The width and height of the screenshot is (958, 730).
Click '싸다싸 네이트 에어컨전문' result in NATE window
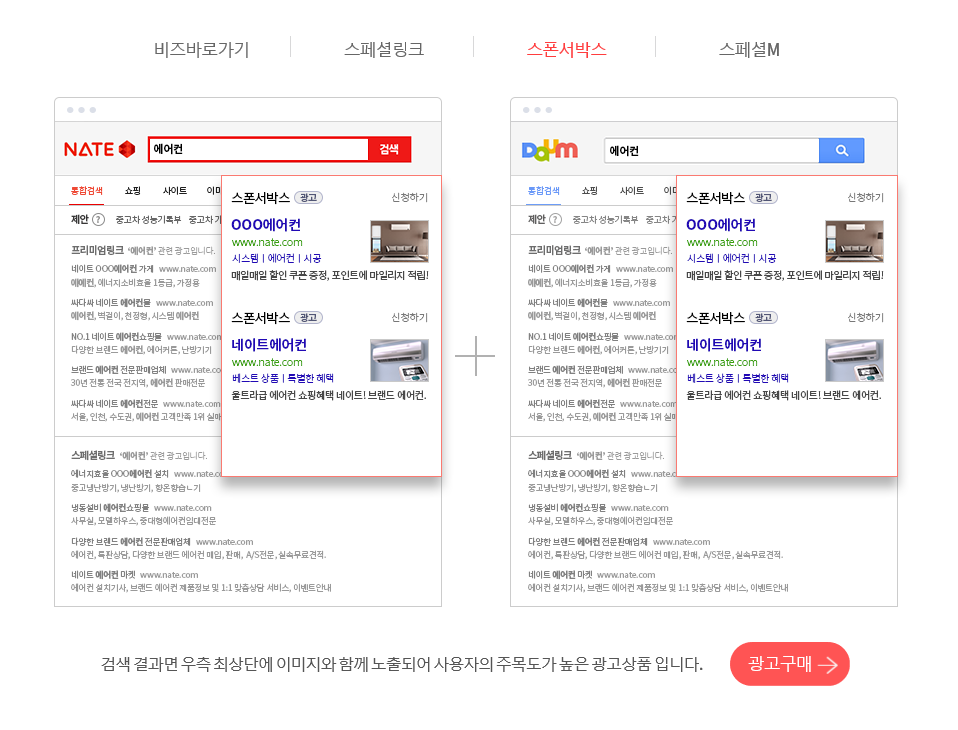(x=114, y=404)
